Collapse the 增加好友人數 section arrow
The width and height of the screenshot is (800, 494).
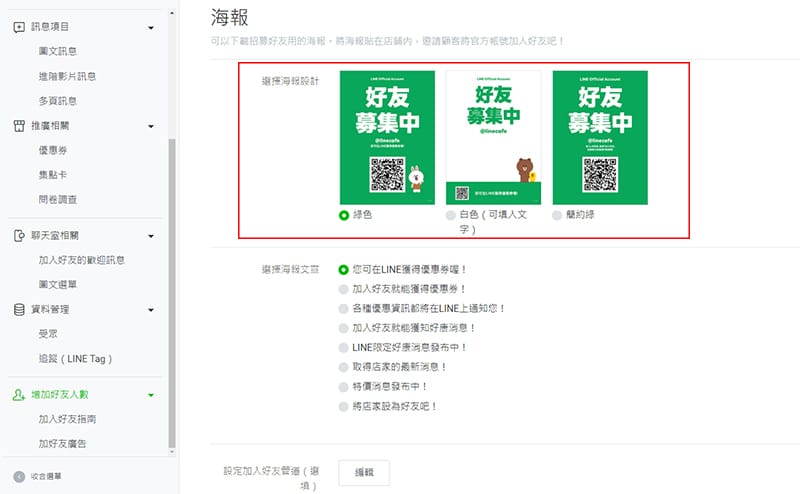coord(151,395)
